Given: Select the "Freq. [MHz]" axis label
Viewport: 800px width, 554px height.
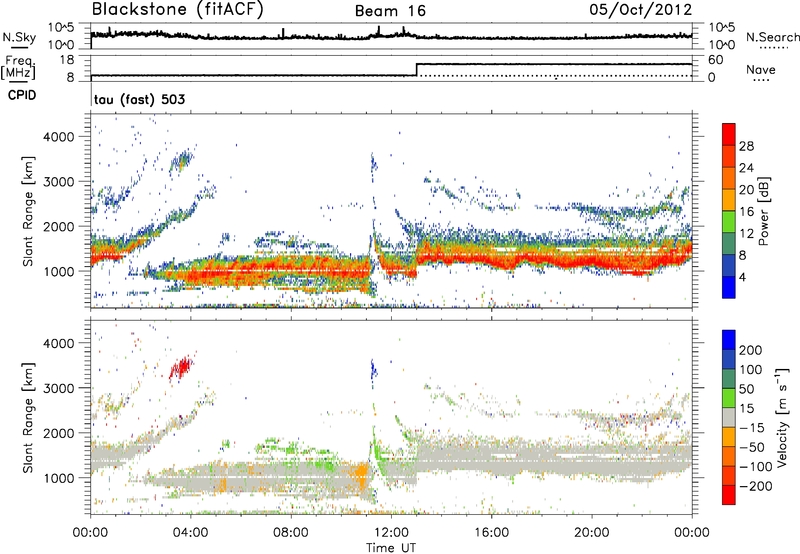Looking at the screenshot, I should (18, 68).
